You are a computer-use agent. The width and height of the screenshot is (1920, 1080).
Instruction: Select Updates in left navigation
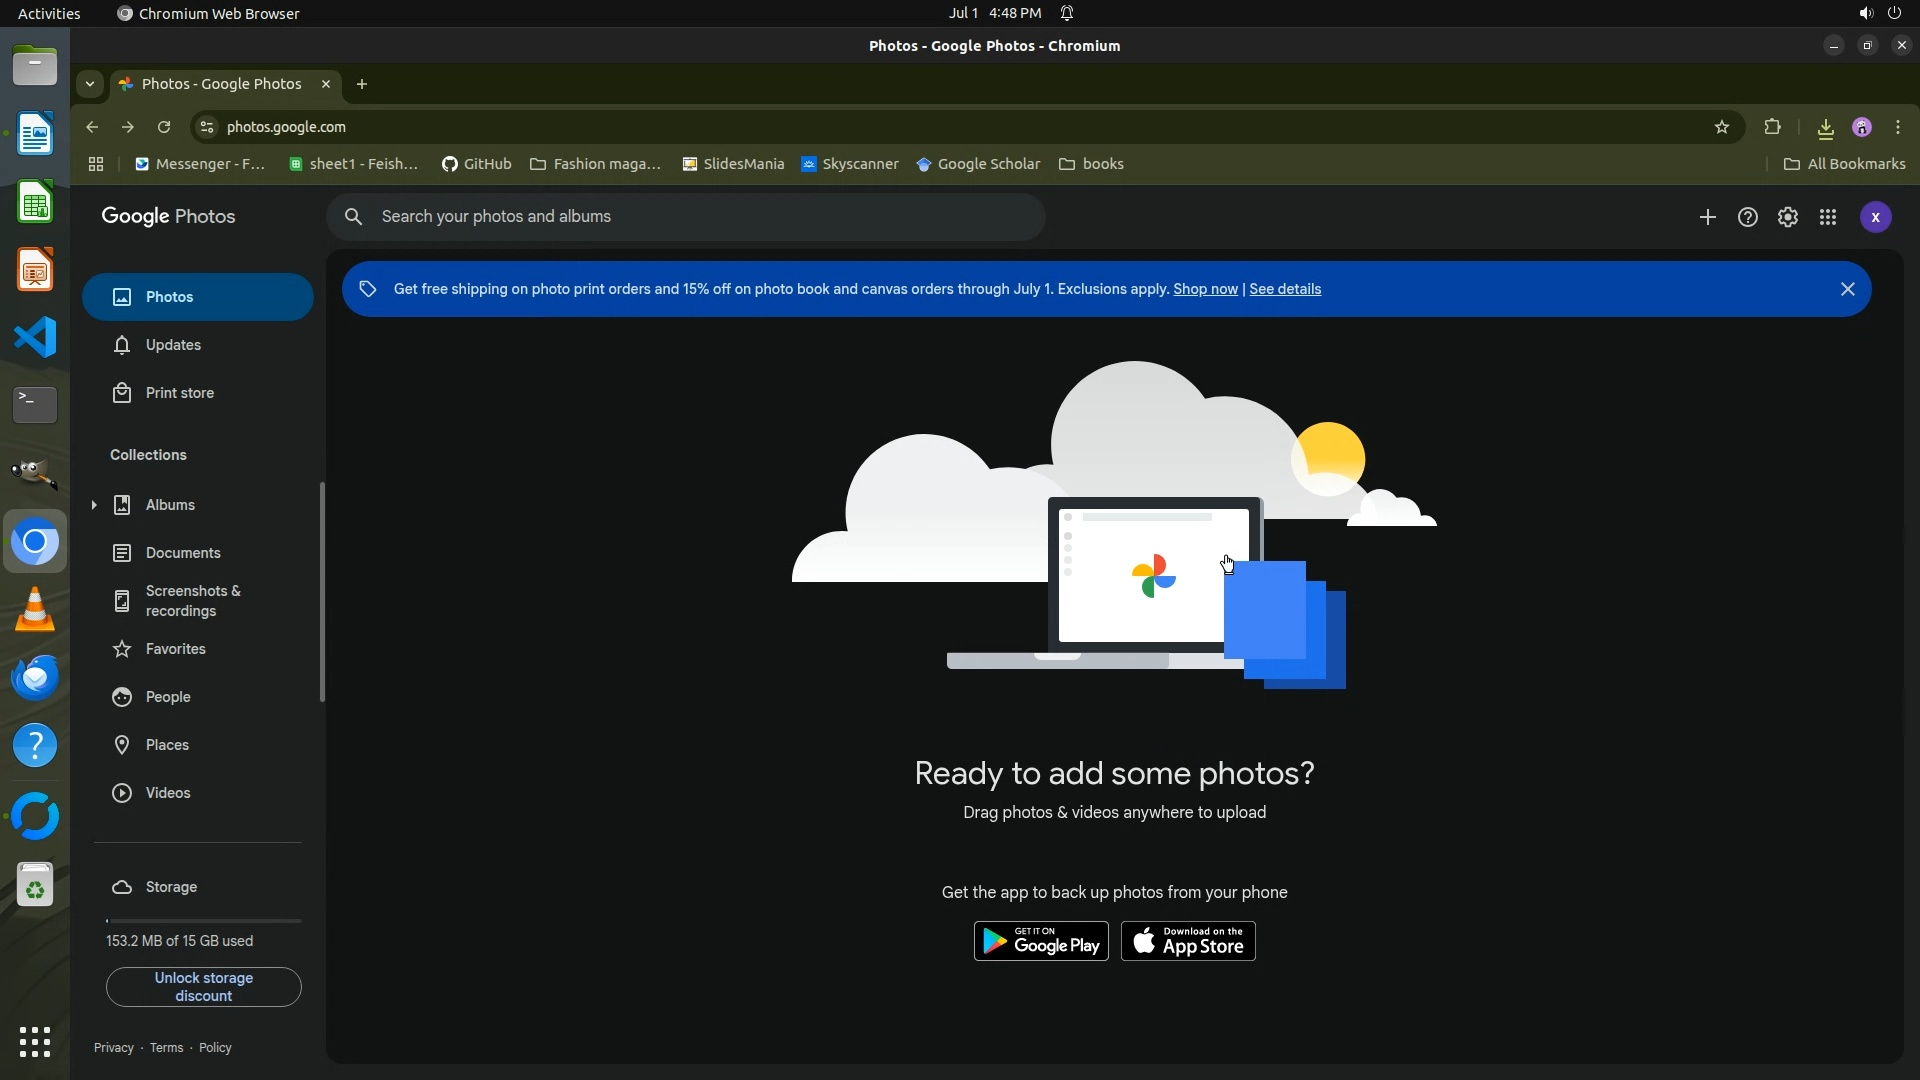[x=173, y=345]
